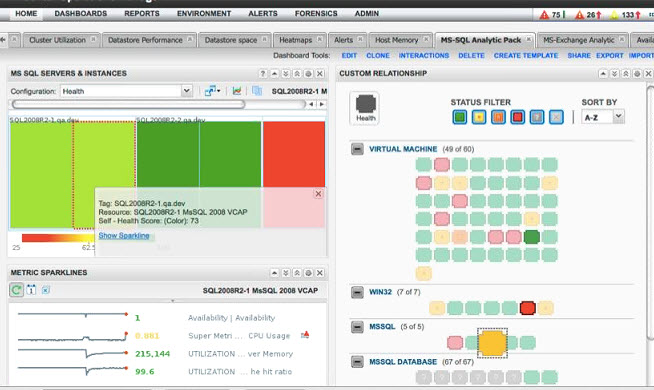
Task: Toggle the gray unknown status filter
Action: pos(536,117)
